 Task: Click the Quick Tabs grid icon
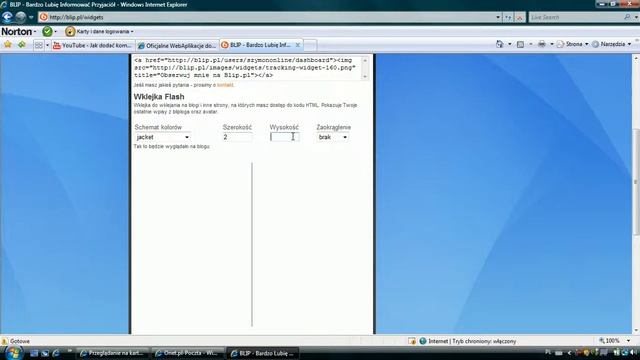(x=38, y=45)
